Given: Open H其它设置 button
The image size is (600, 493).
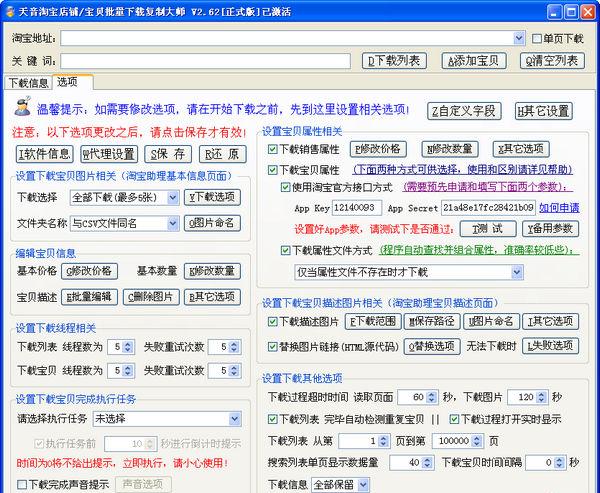Looking at the screenshot, I should (543, 111).
